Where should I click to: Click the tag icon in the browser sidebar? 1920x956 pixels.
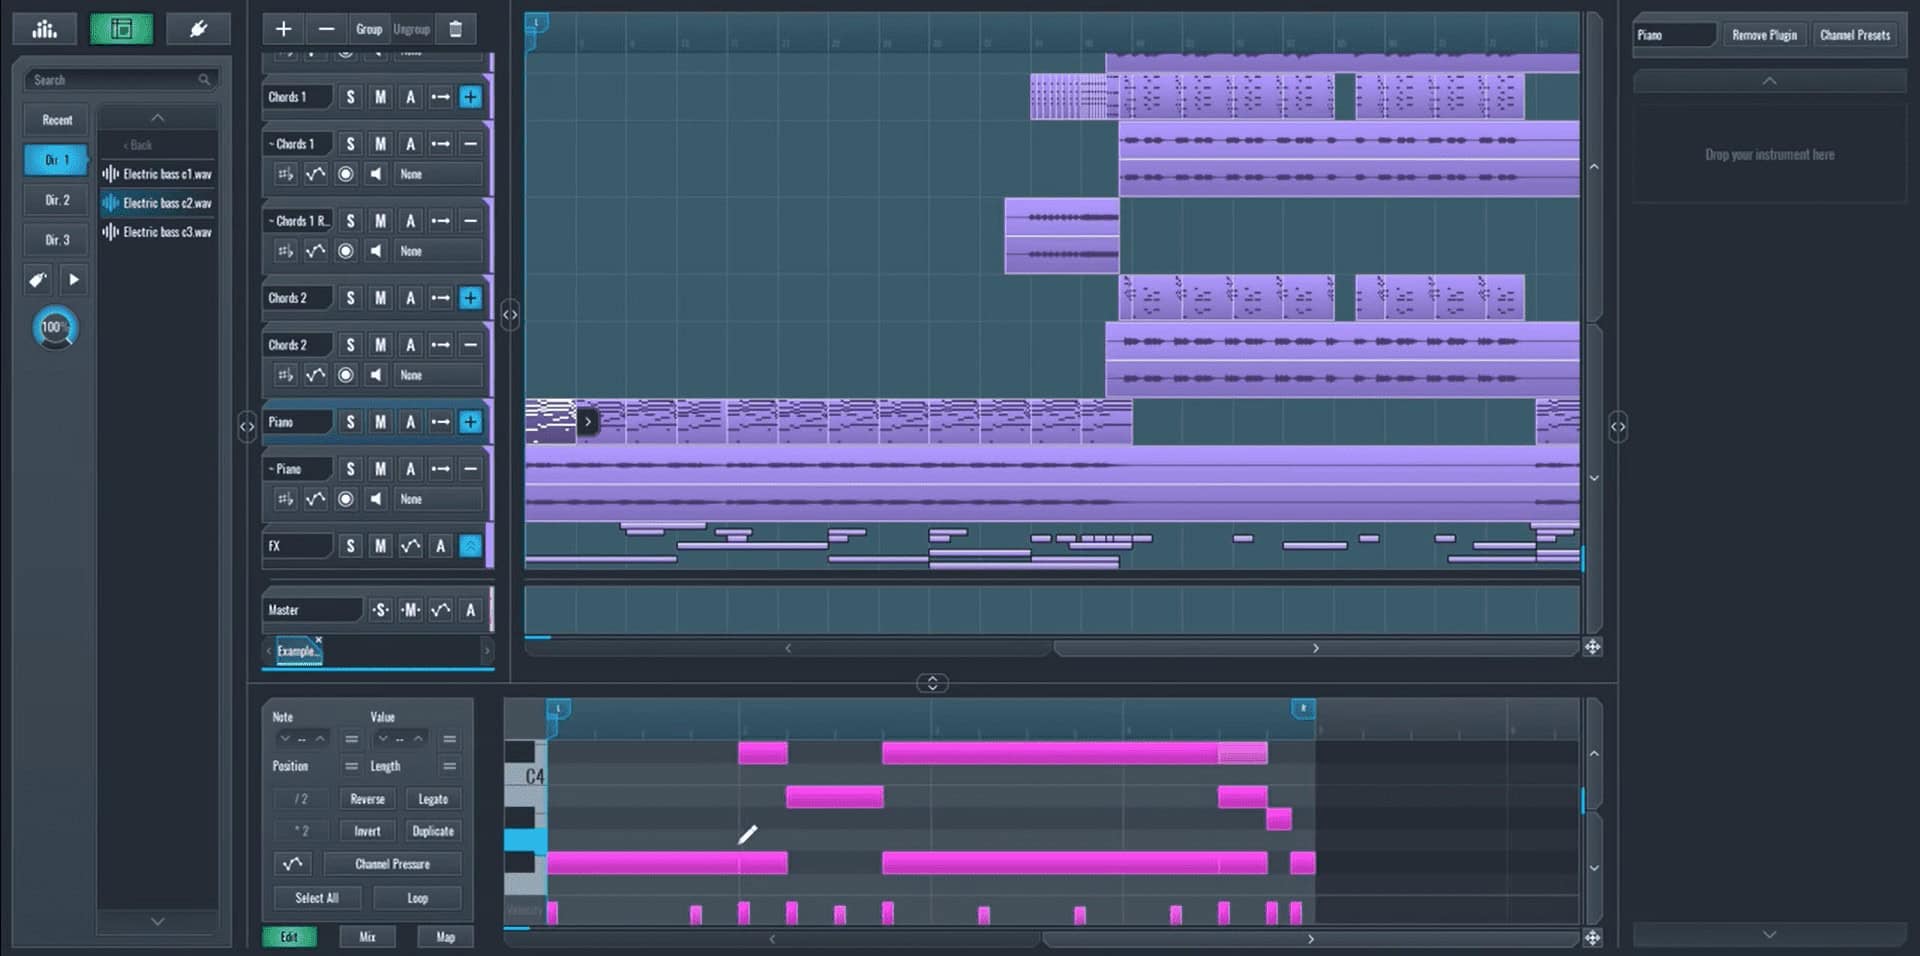37,280
